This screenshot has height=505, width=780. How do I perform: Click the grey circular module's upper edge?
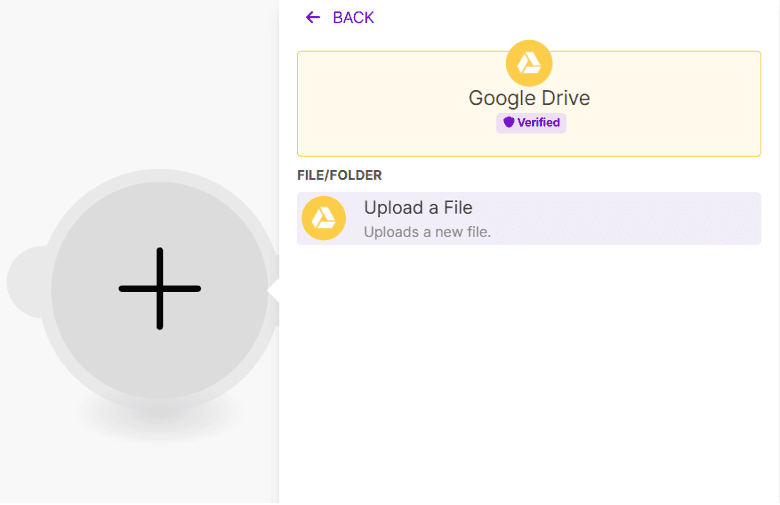160,177
